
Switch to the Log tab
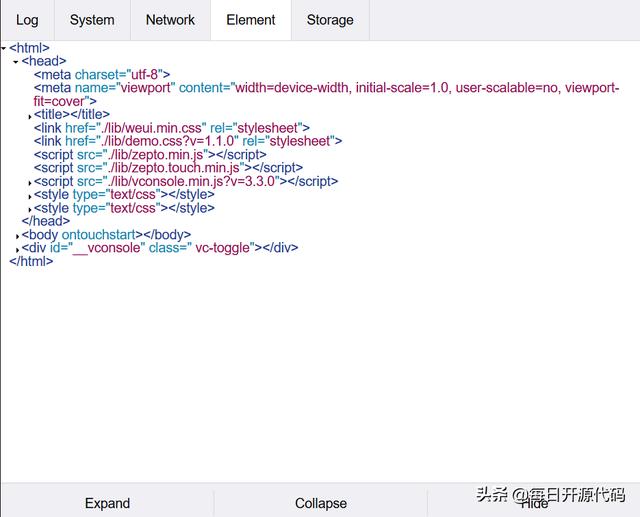(x=27, y=20)
